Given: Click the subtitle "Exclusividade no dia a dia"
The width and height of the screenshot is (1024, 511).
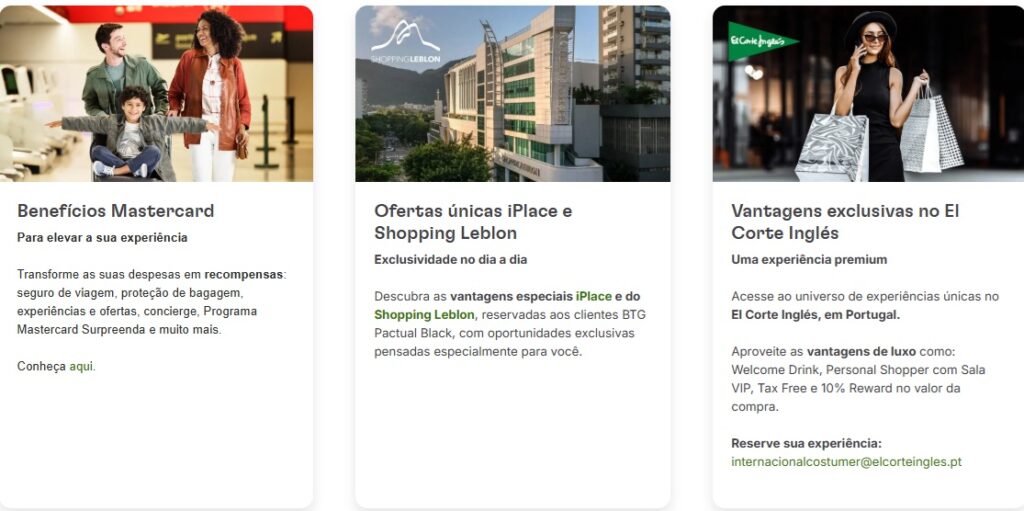Looking at the screenshot, I should pyautogui.click(x=451, y=260).
